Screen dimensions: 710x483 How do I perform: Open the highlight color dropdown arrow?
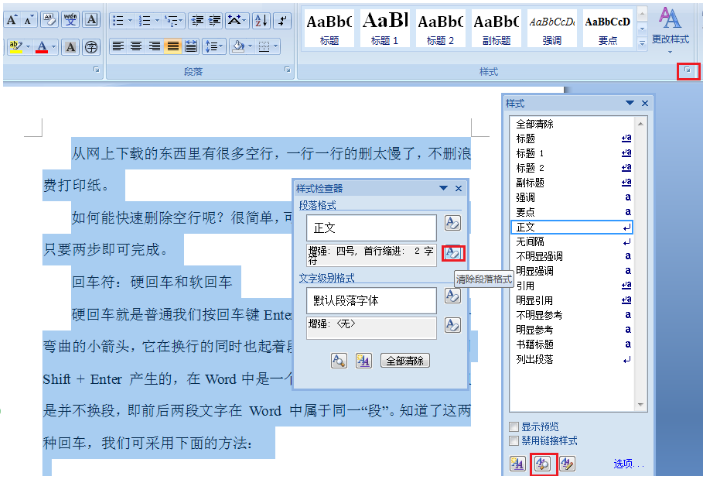click(x=28, y=47)
